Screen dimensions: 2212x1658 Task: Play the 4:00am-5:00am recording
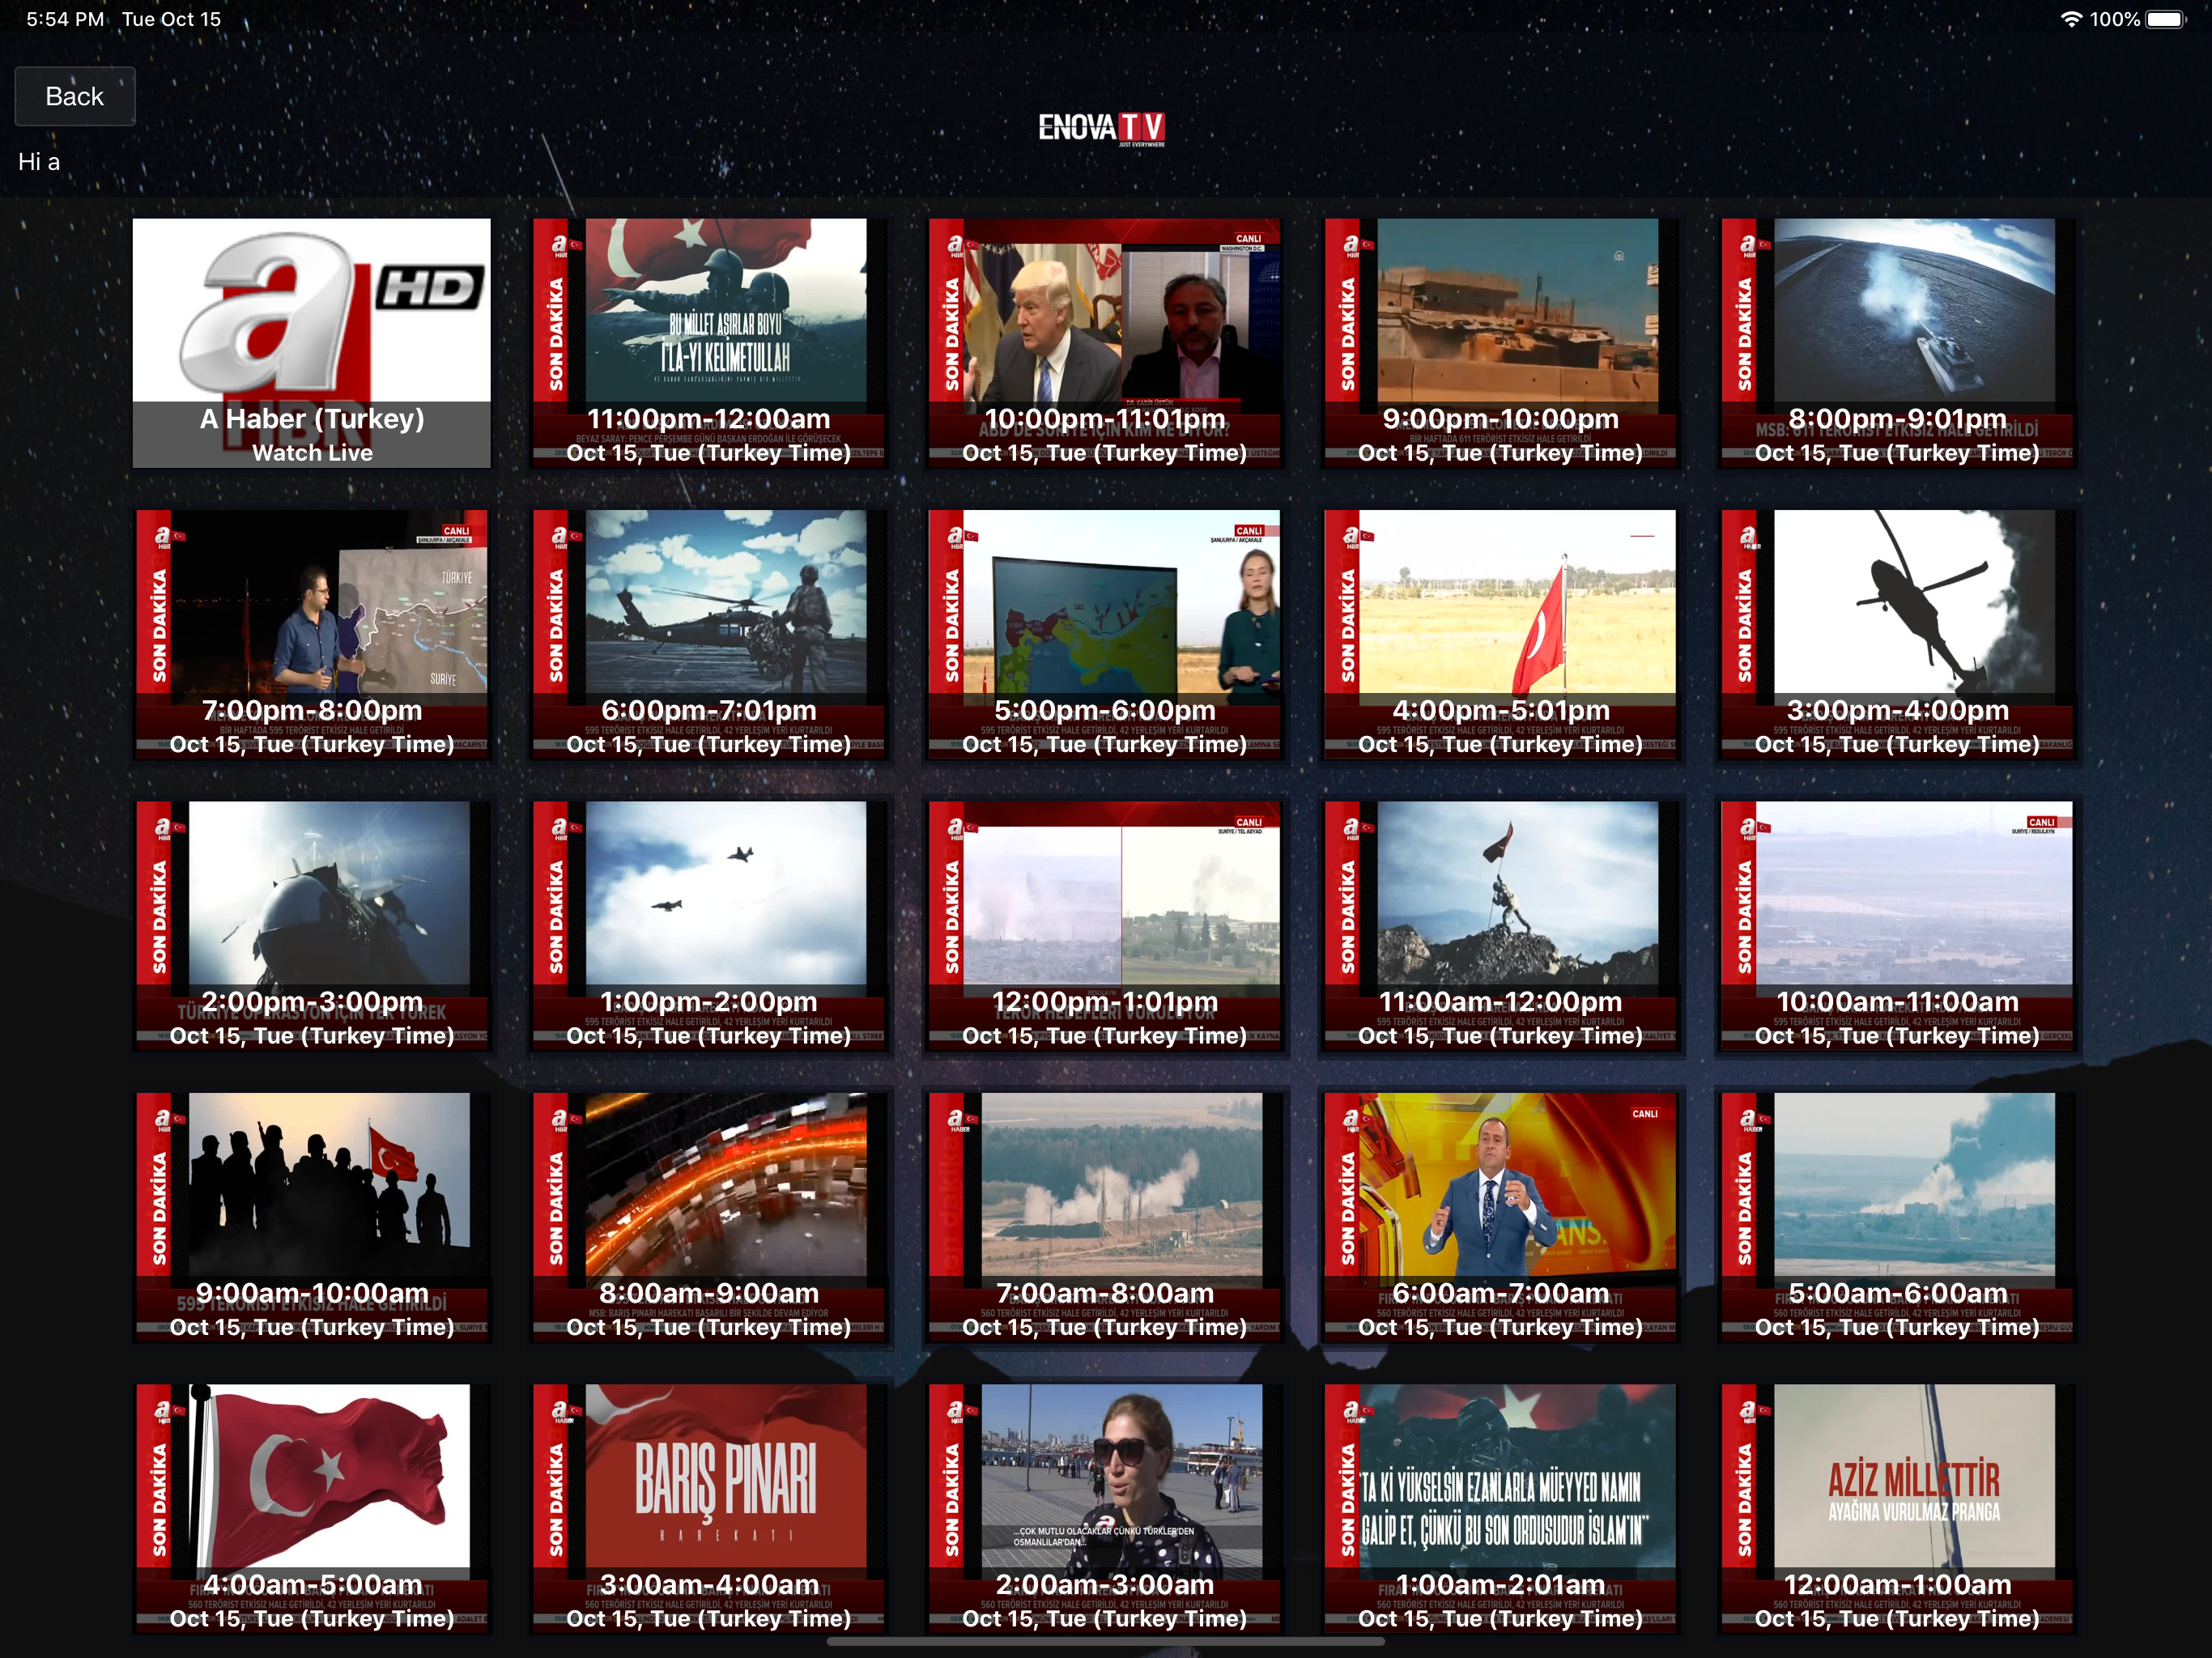[x=312, y=1509]
